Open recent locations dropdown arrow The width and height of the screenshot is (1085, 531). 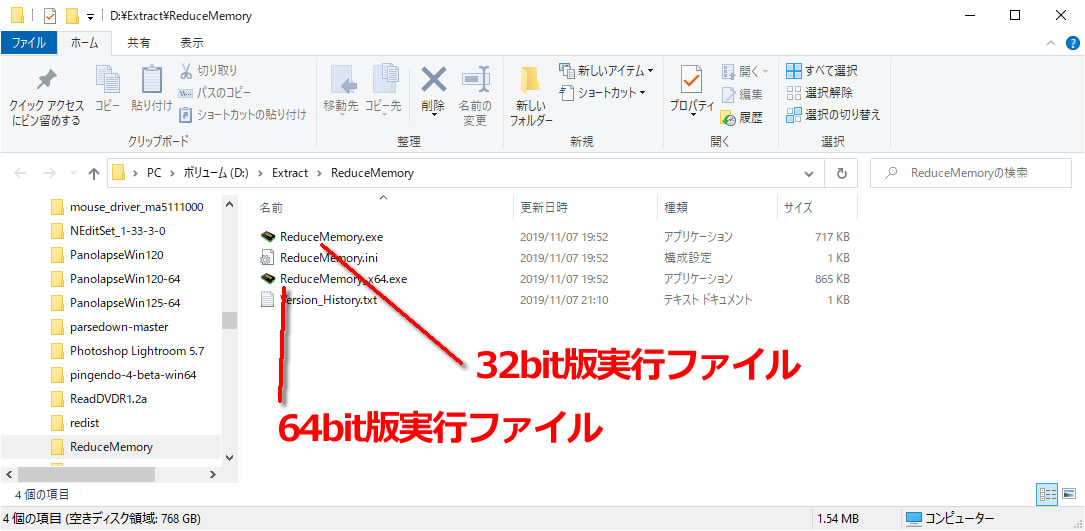[73, 174]
